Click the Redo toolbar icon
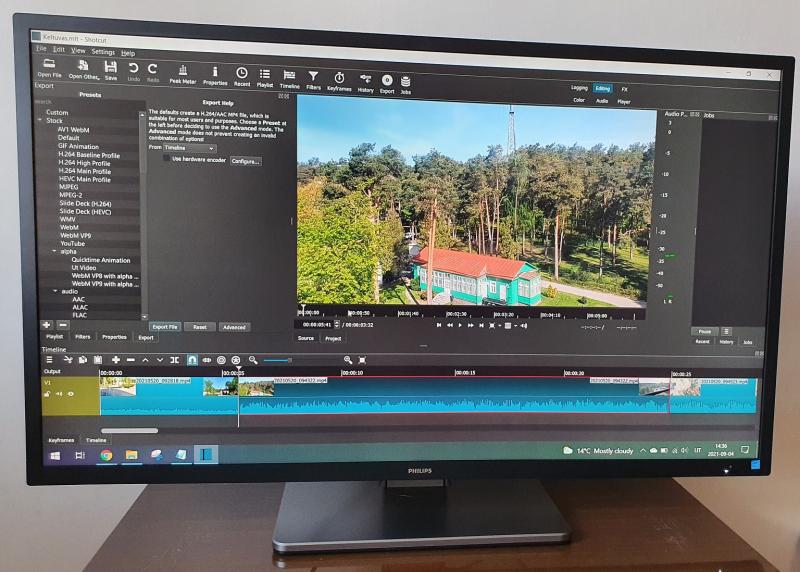This screenshot has width=800, height=572. [153, 73]
